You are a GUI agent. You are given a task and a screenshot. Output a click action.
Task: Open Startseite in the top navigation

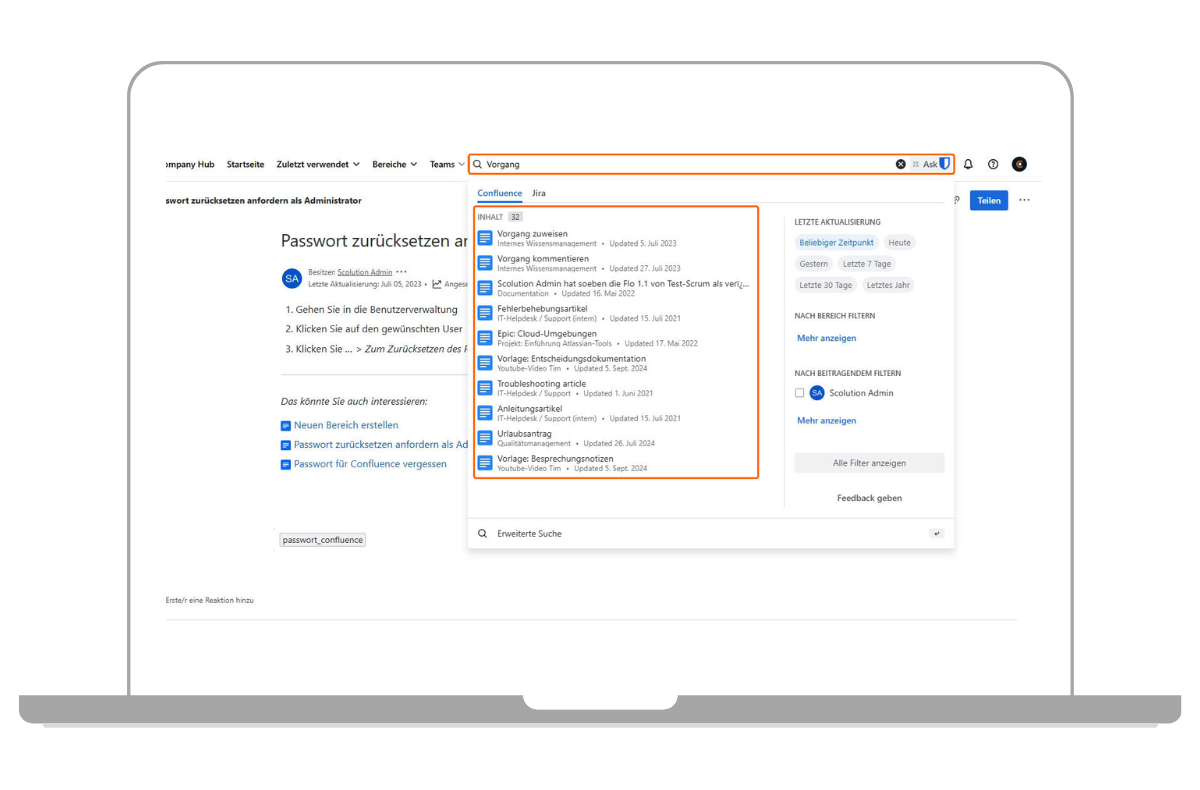[245, 164]
